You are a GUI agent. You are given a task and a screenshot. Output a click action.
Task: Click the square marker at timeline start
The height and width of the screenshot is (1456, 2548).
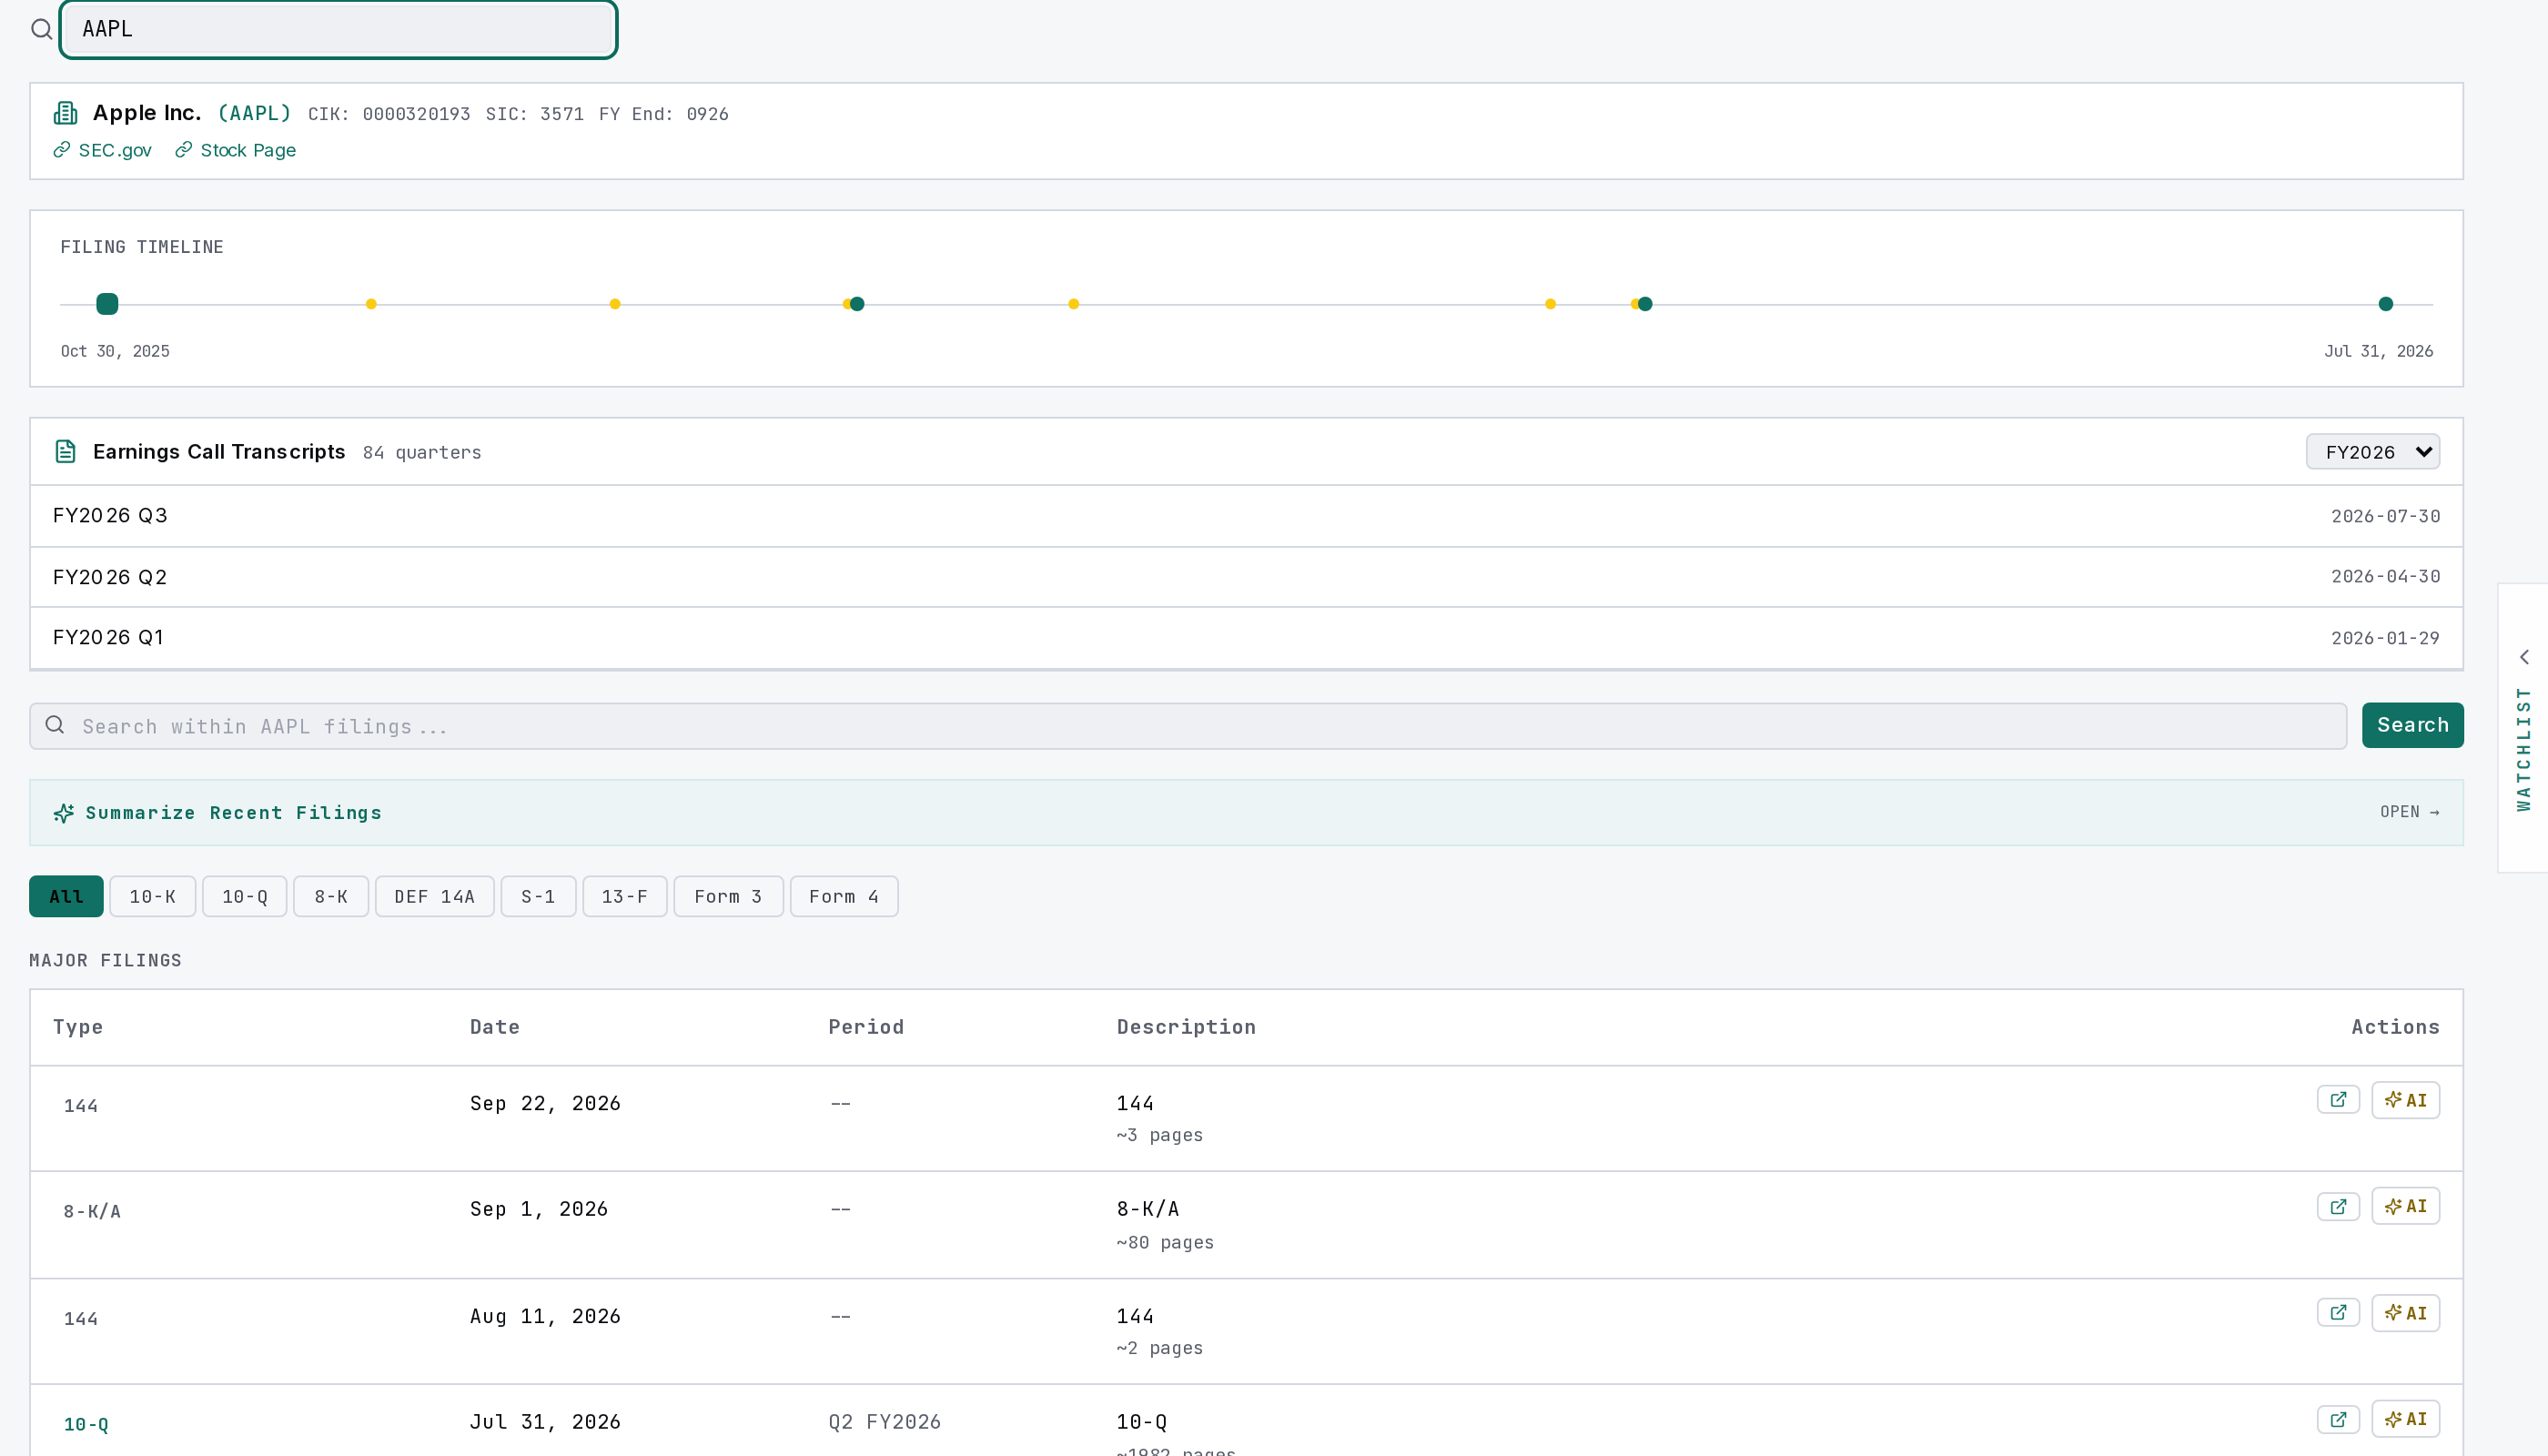coord(107,304)
